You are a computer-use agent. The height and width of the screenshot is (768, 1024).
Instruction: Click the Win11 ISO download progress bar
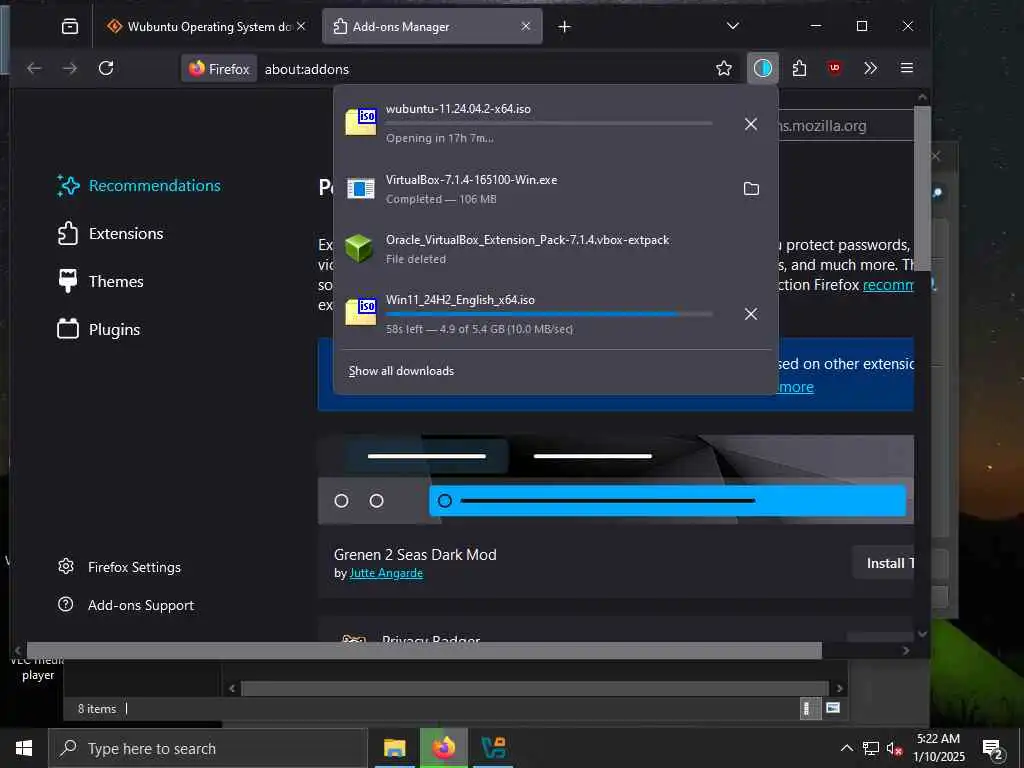point(549,314)
